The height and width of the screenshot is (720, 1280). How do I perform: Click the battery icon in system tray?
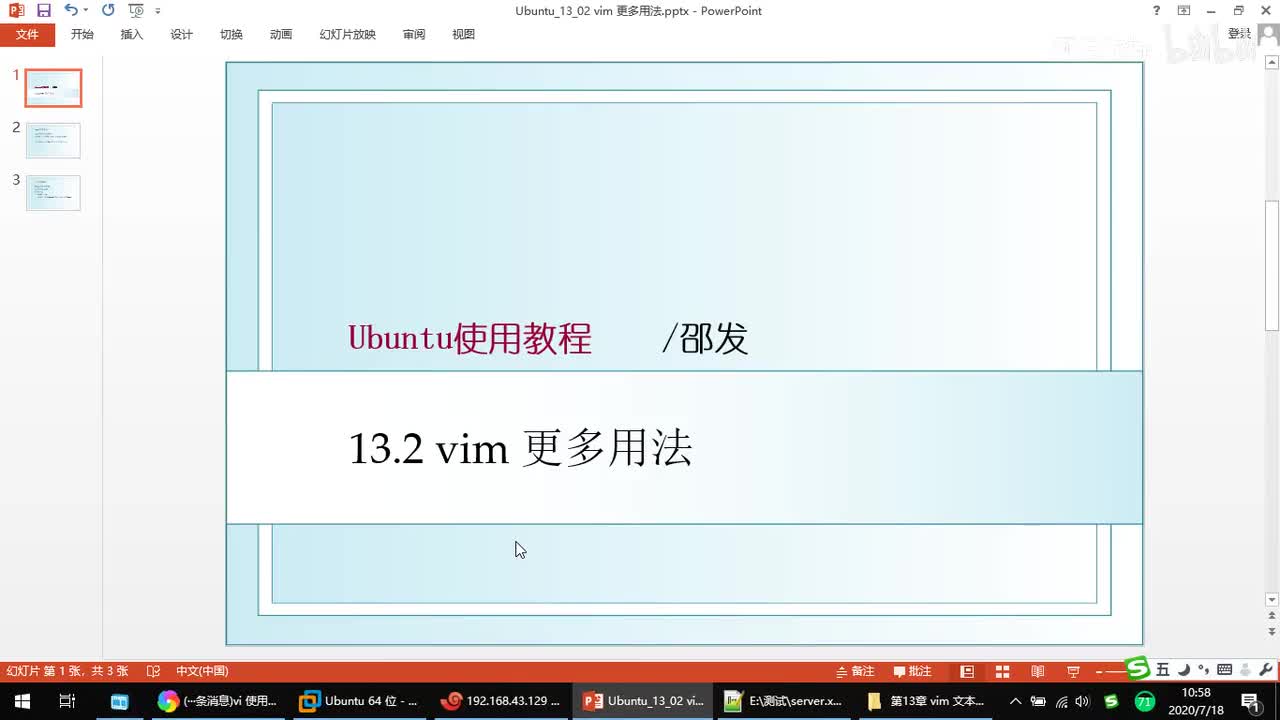pyautogui.click(x=1038, y=701)
